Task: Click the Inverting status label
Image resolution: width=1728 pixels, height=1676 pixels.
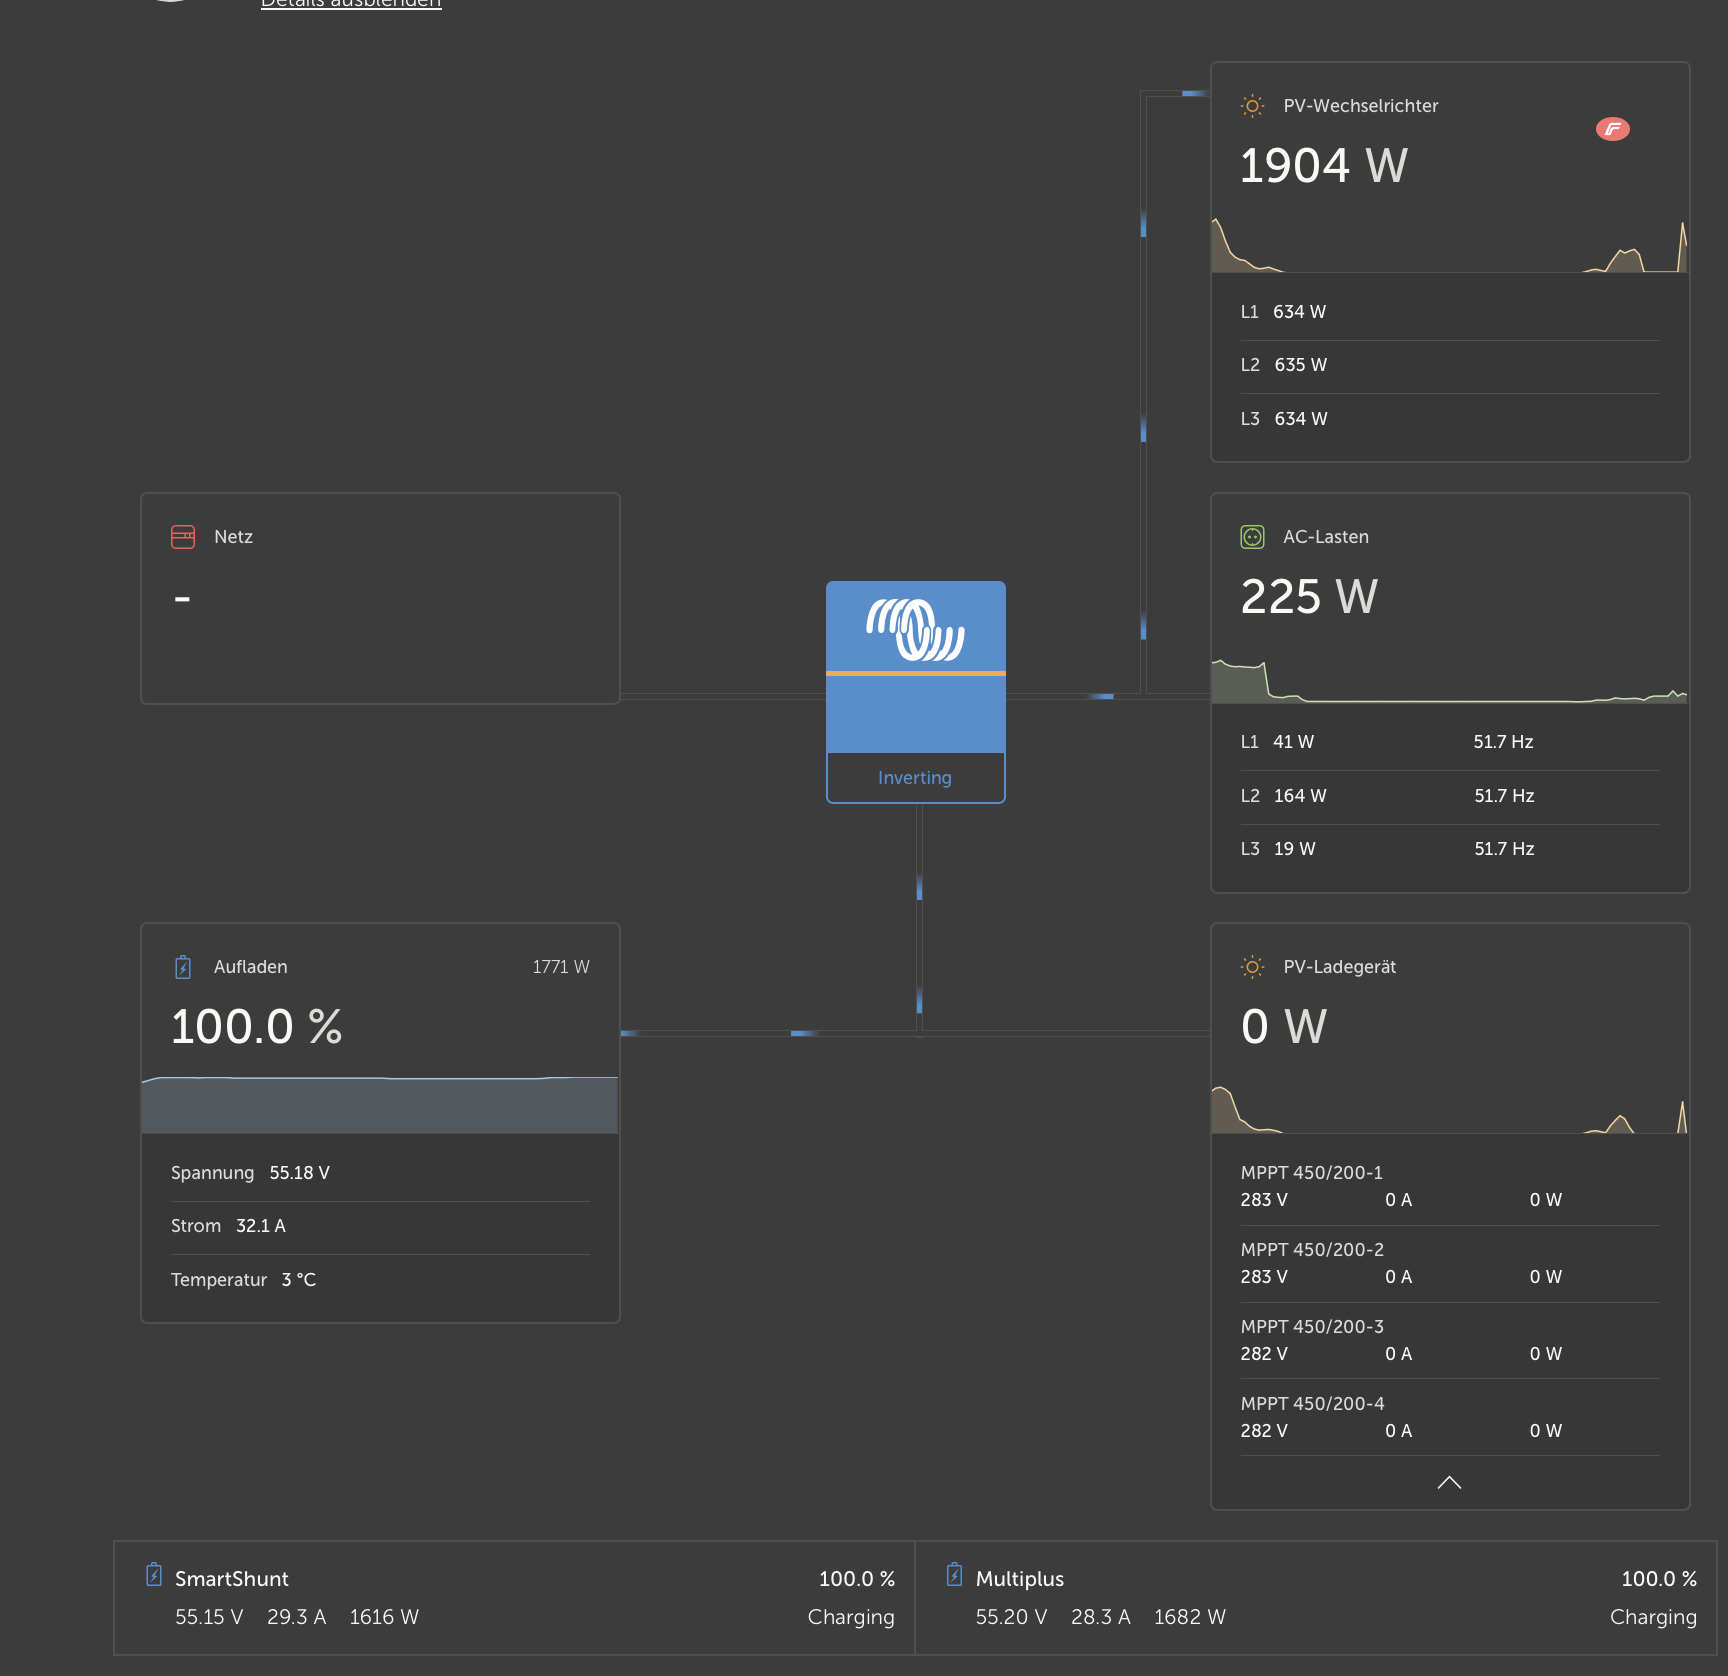Action: 915,778
